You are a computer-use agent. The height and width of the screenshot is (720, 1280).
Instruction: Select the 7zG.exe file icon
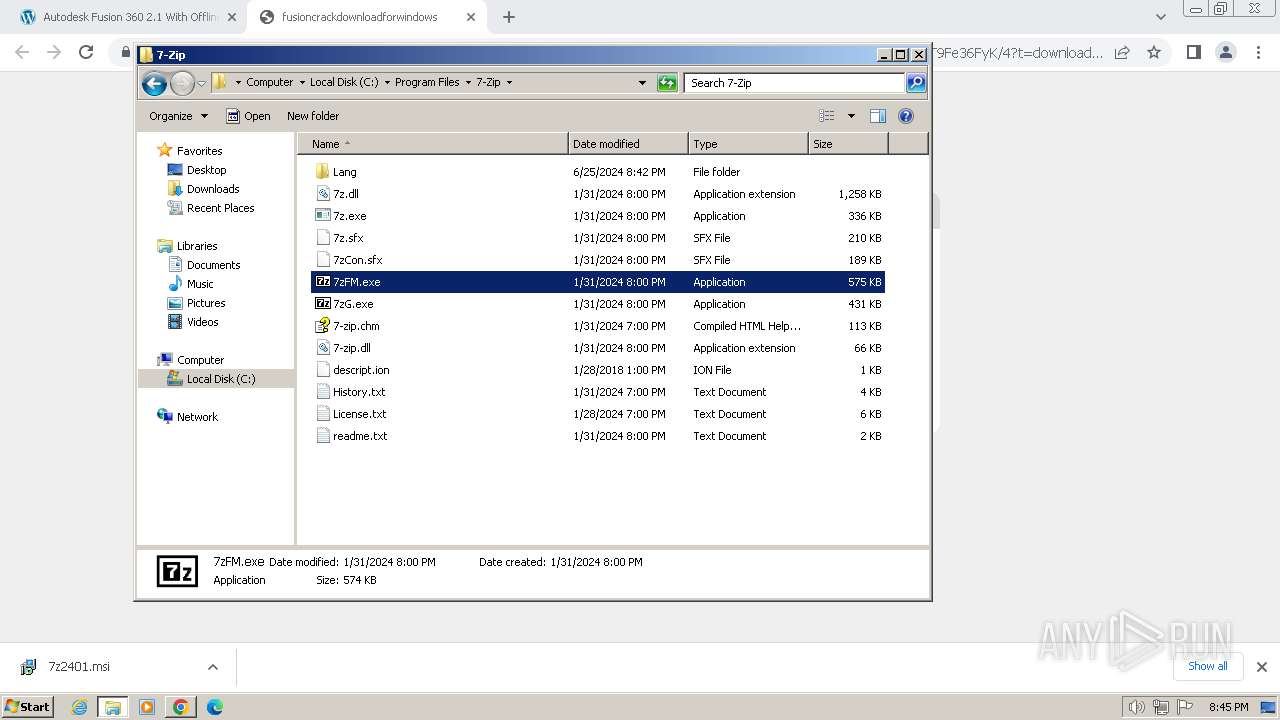point(322,304)
